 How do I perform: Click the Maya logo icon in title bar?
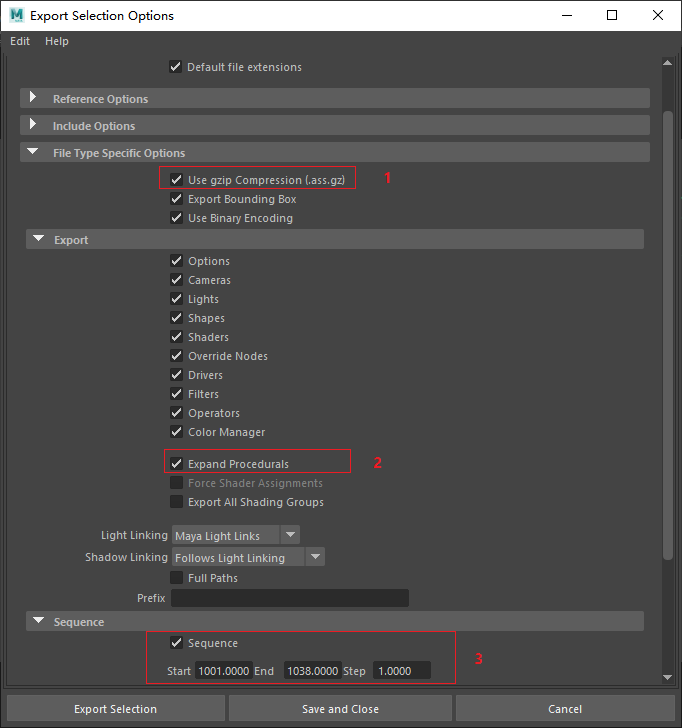point(16,15)
